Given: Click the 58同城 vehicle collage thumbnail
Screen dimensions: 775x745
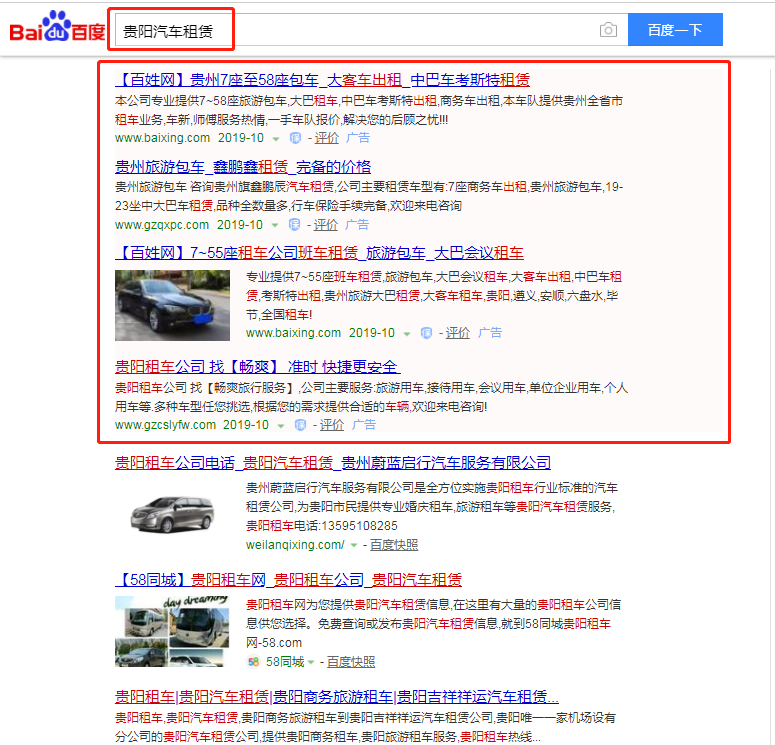Looking at the screenshot, I should point(172,632).
